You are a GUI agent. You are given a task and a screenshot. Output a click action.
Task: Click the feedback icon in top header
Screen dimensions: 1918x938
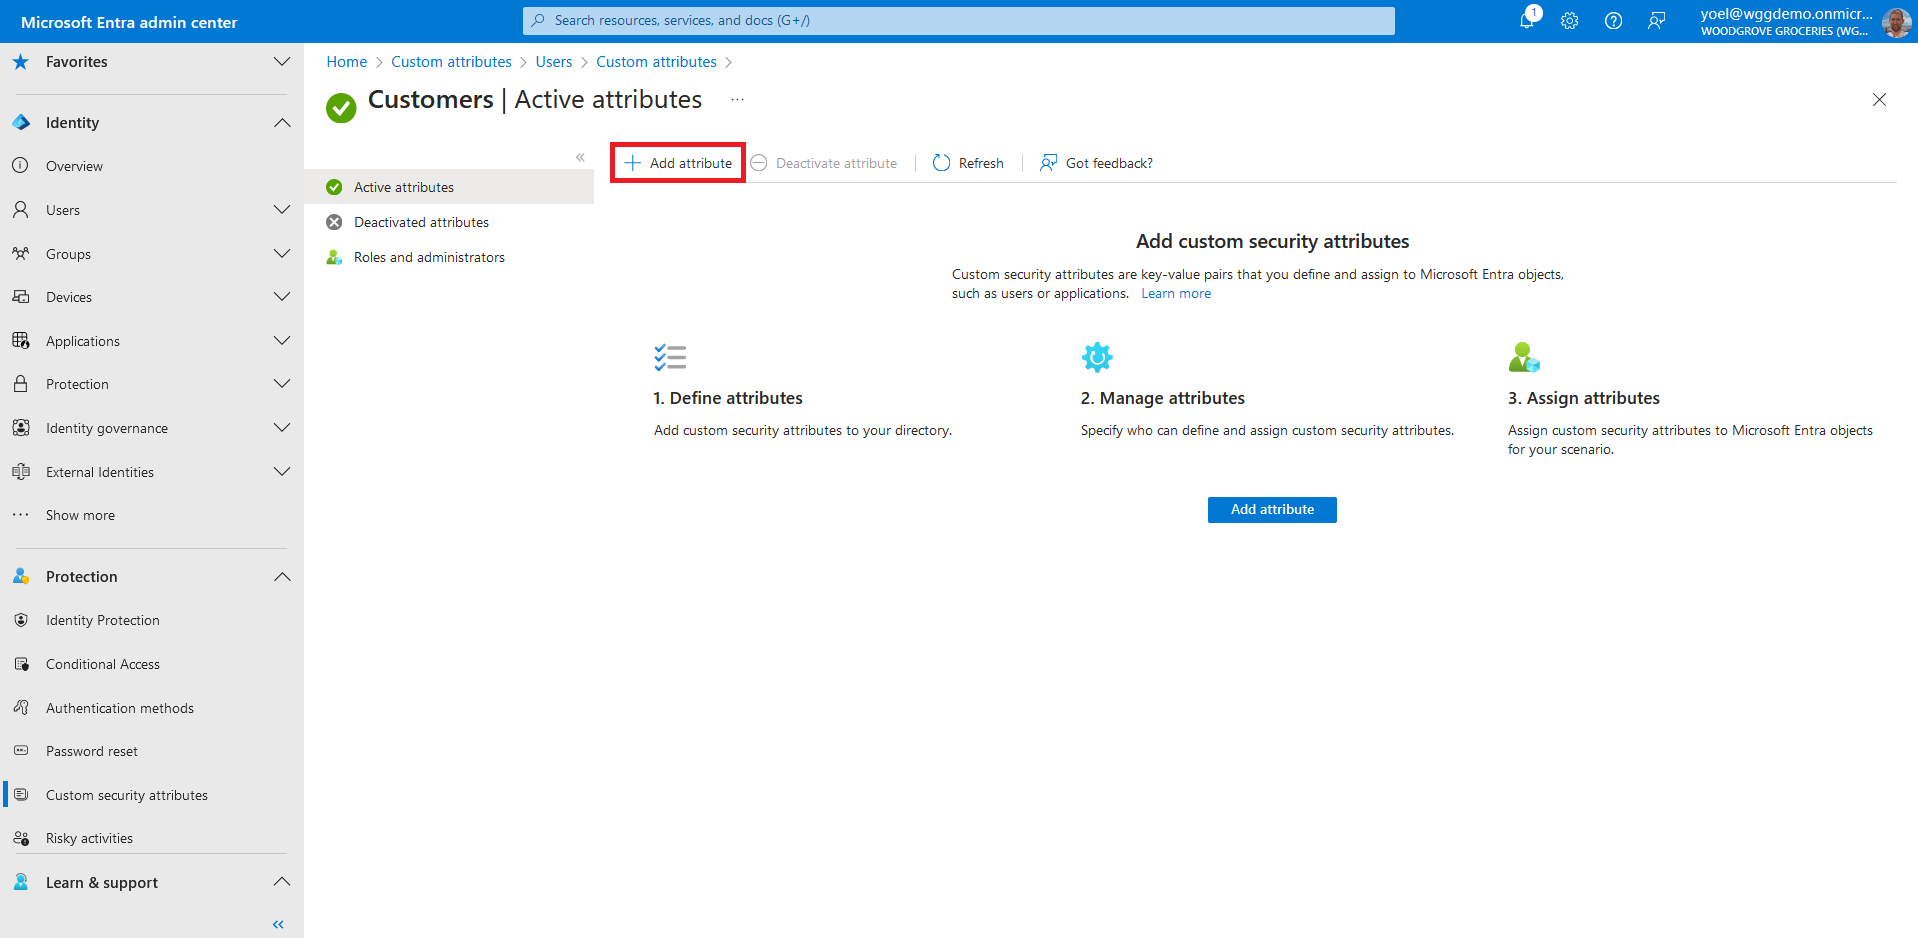point(1657,21)
